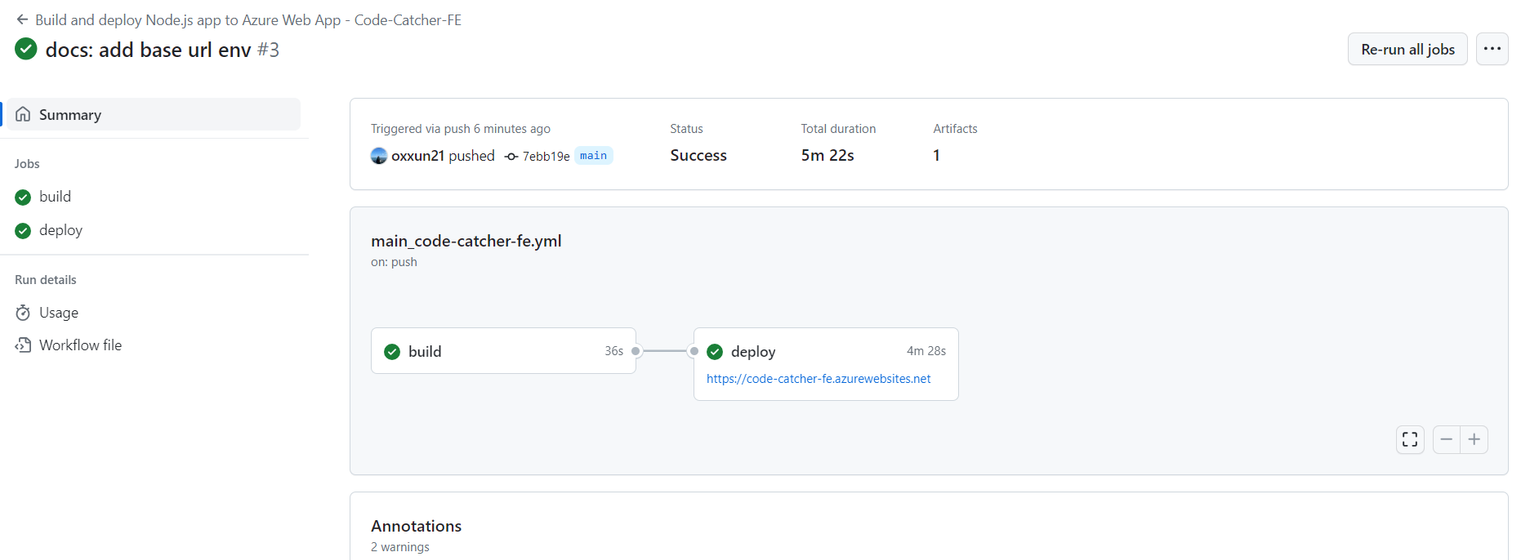Click the Workflow file code icon
Viewport: 1530px width, 560px height.
tap(23, 345)
